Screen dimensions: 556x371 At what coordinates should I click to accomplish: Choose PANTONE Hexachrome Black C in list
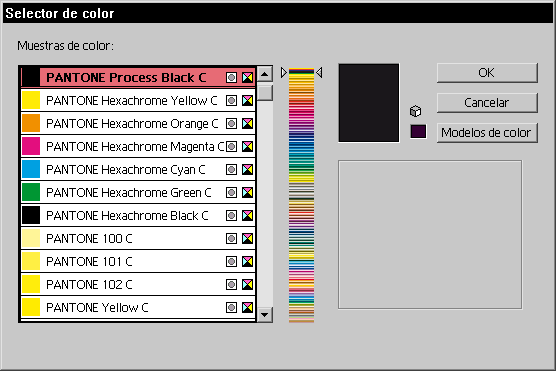[138, 216]
